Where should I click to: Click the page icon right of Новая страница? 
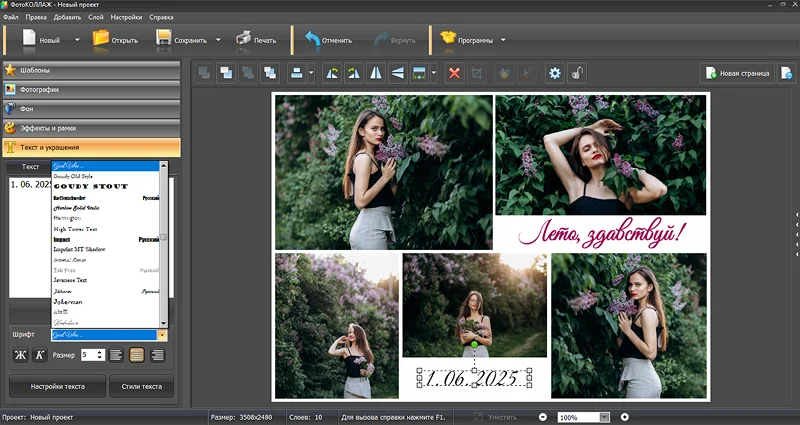point(786,73)
